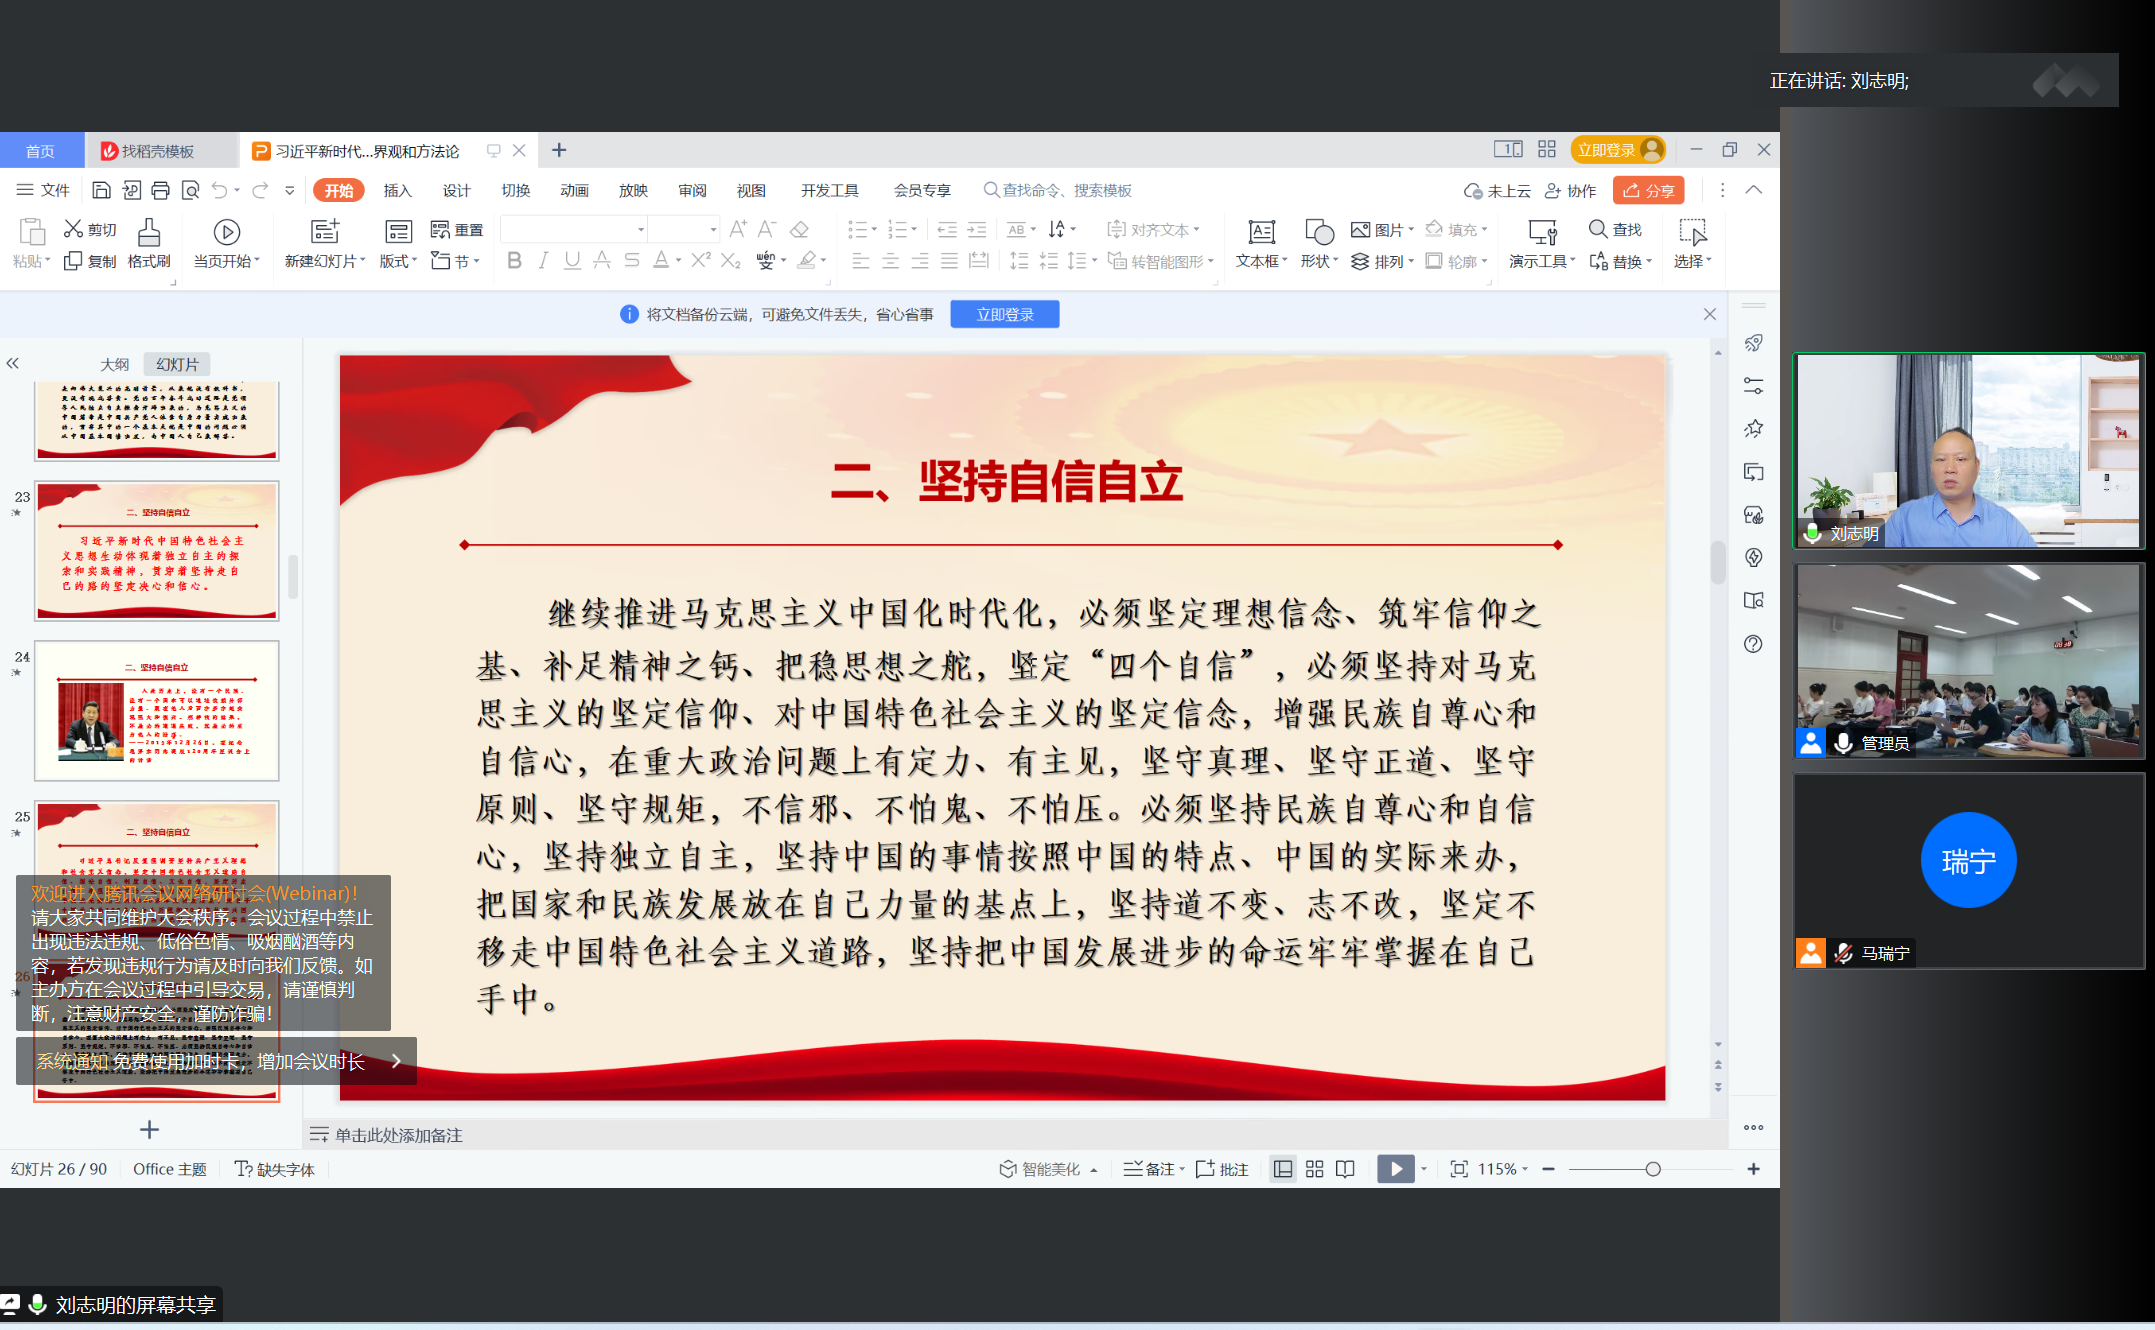Click the zoom slider handle
Screen dimensions: 2155x1330
point(1653,1169)
